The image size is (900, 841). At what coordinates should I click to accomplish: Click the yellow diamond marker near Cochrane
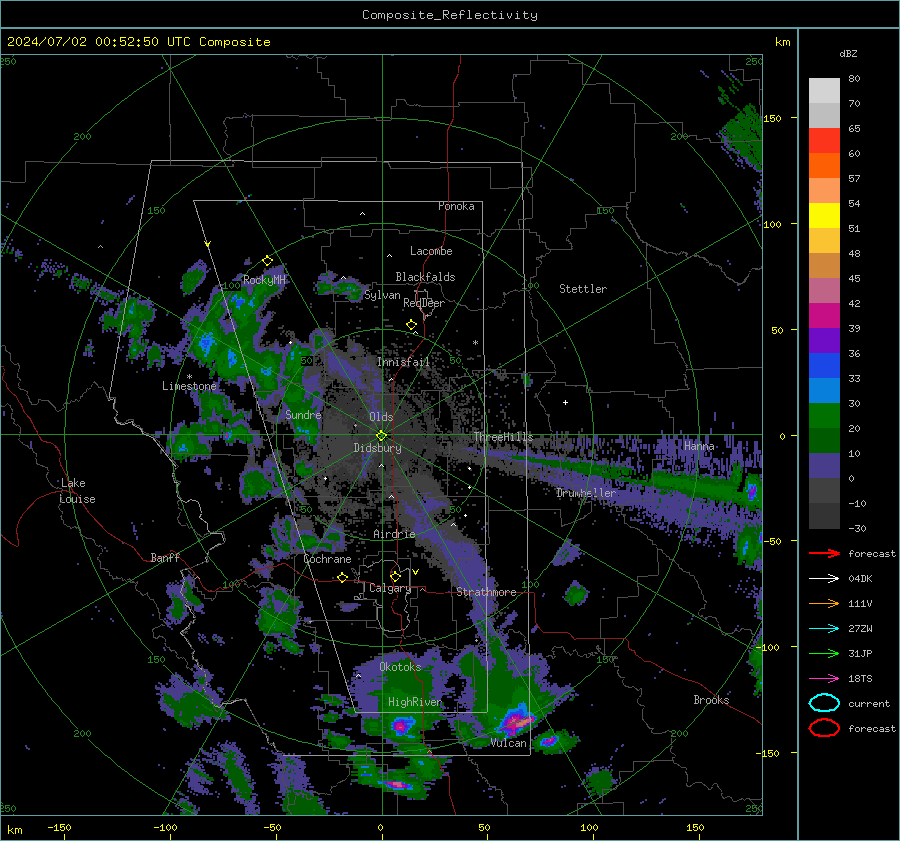(x=342, y=577)
